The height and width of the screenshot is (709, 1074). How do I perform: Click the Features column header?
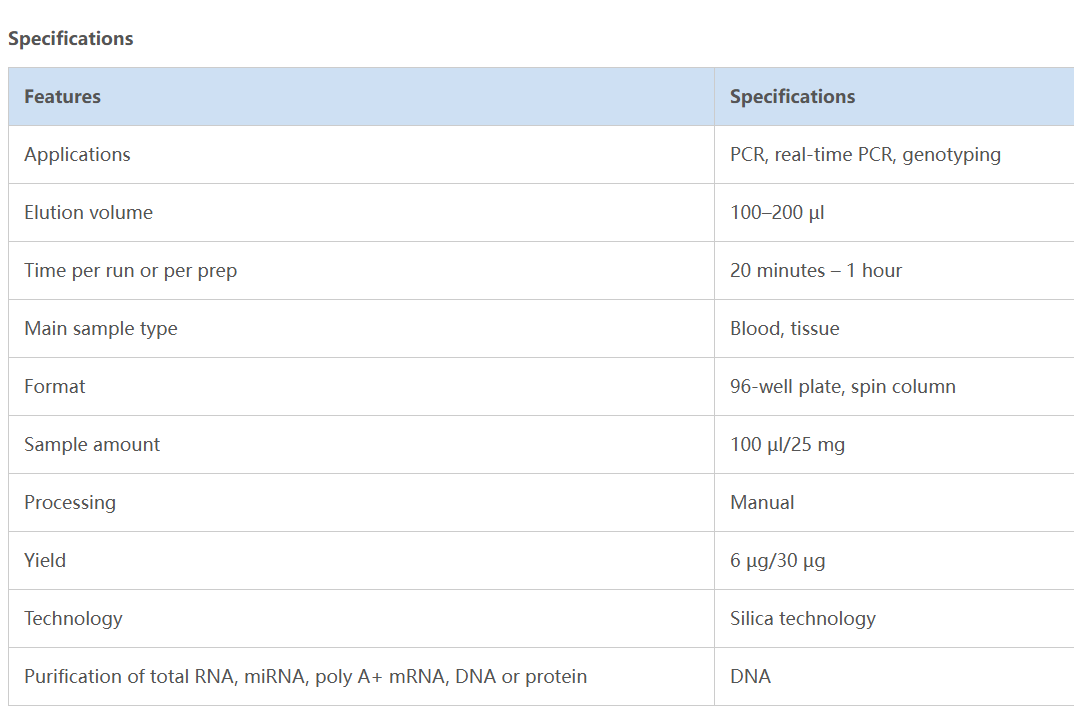click(x=62, y=97)
